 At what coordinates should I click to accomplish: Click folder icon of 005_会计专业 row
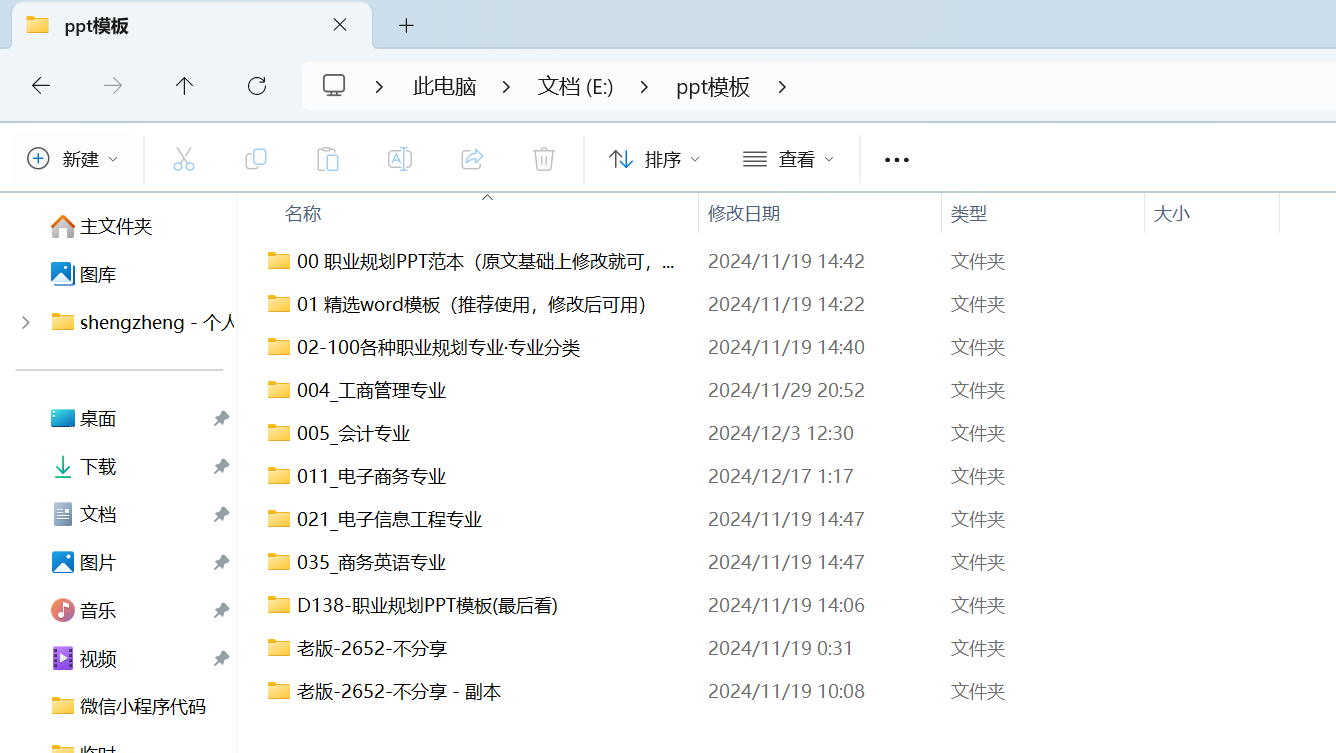pyautogui.click(x=278, y=433)
